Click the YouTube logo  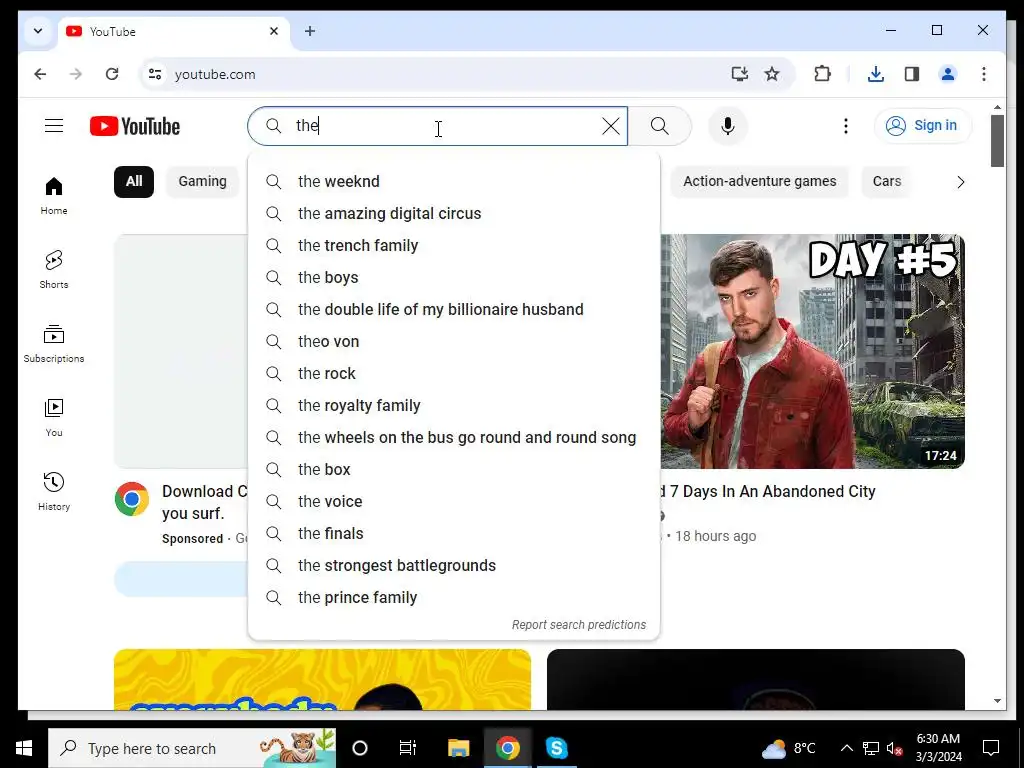[x=135, y=126]
